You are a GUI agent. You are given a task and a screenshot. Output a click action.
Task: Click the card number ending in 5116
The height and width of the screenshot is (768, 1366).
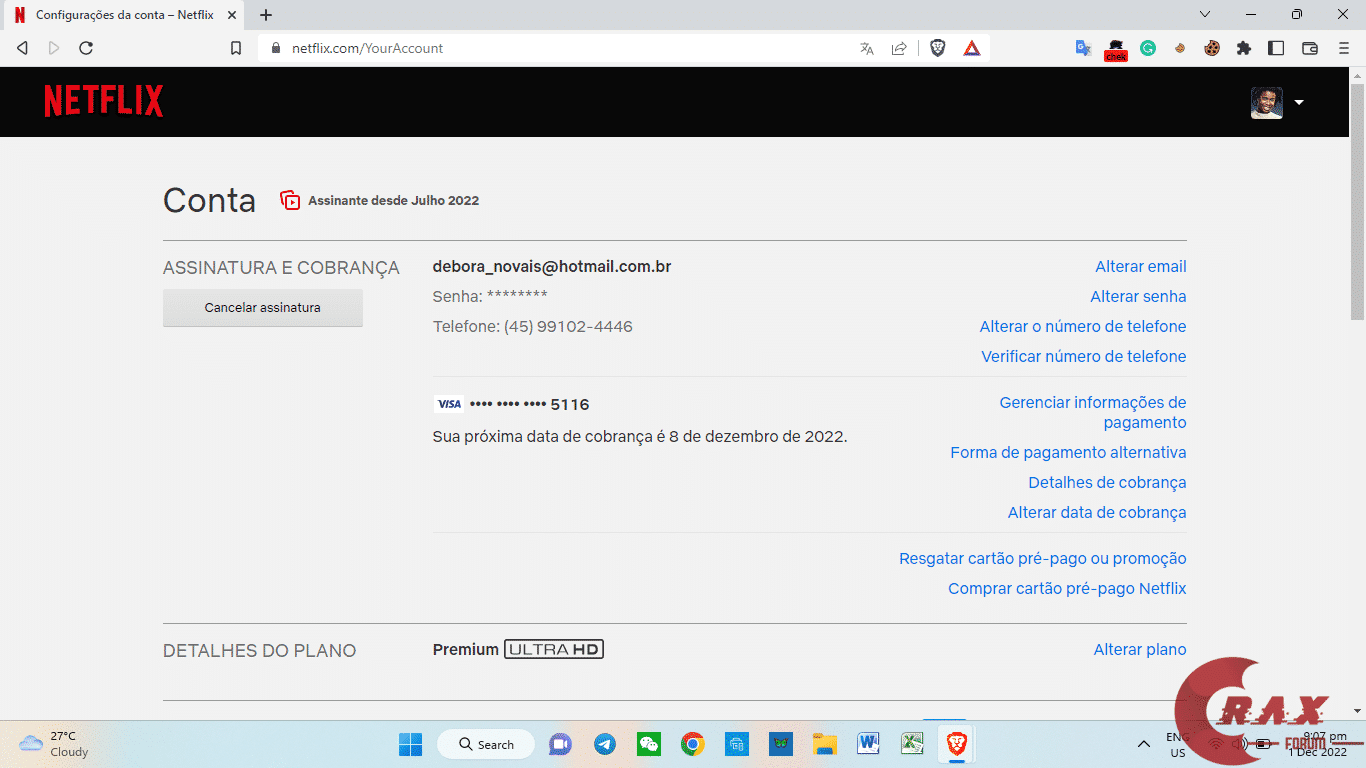coord(530,405)
